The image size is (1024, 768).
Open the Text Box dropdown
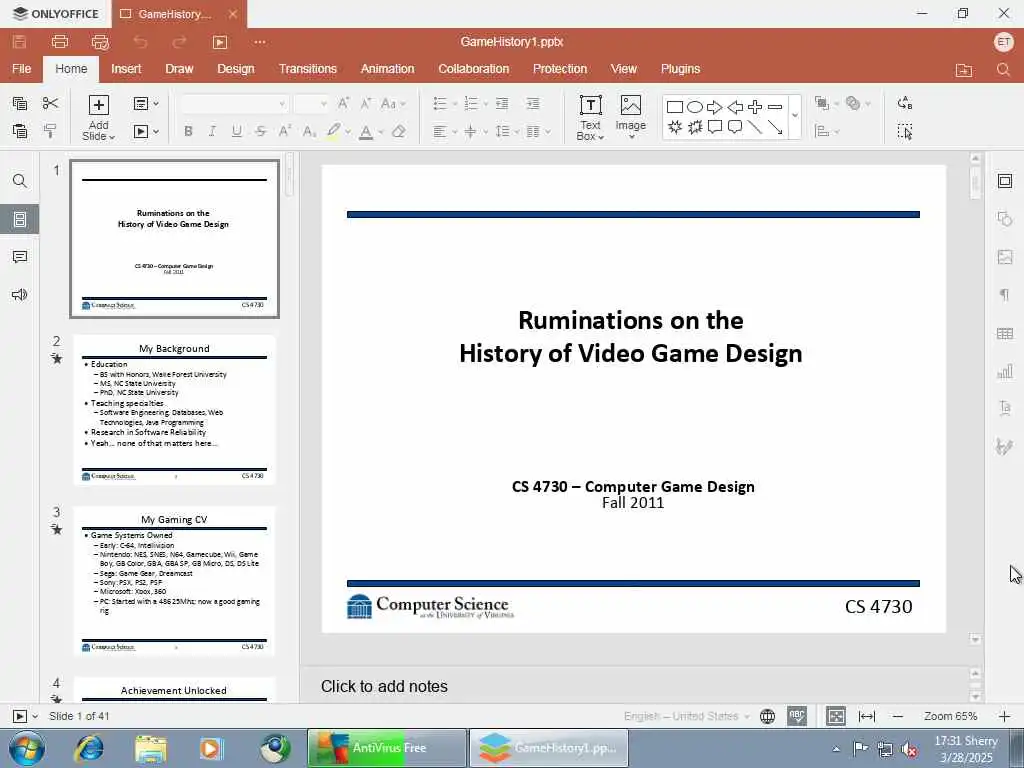tap(590, 136)
